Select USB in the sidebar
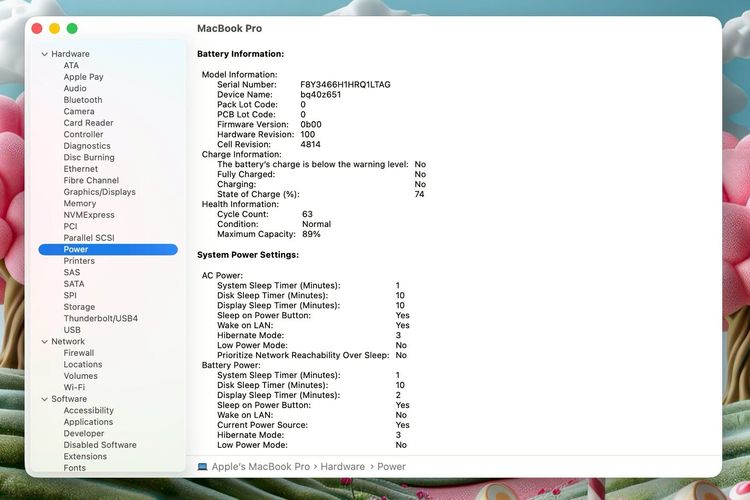Screen dimensions: 750x500 click(x=72, y=330)
